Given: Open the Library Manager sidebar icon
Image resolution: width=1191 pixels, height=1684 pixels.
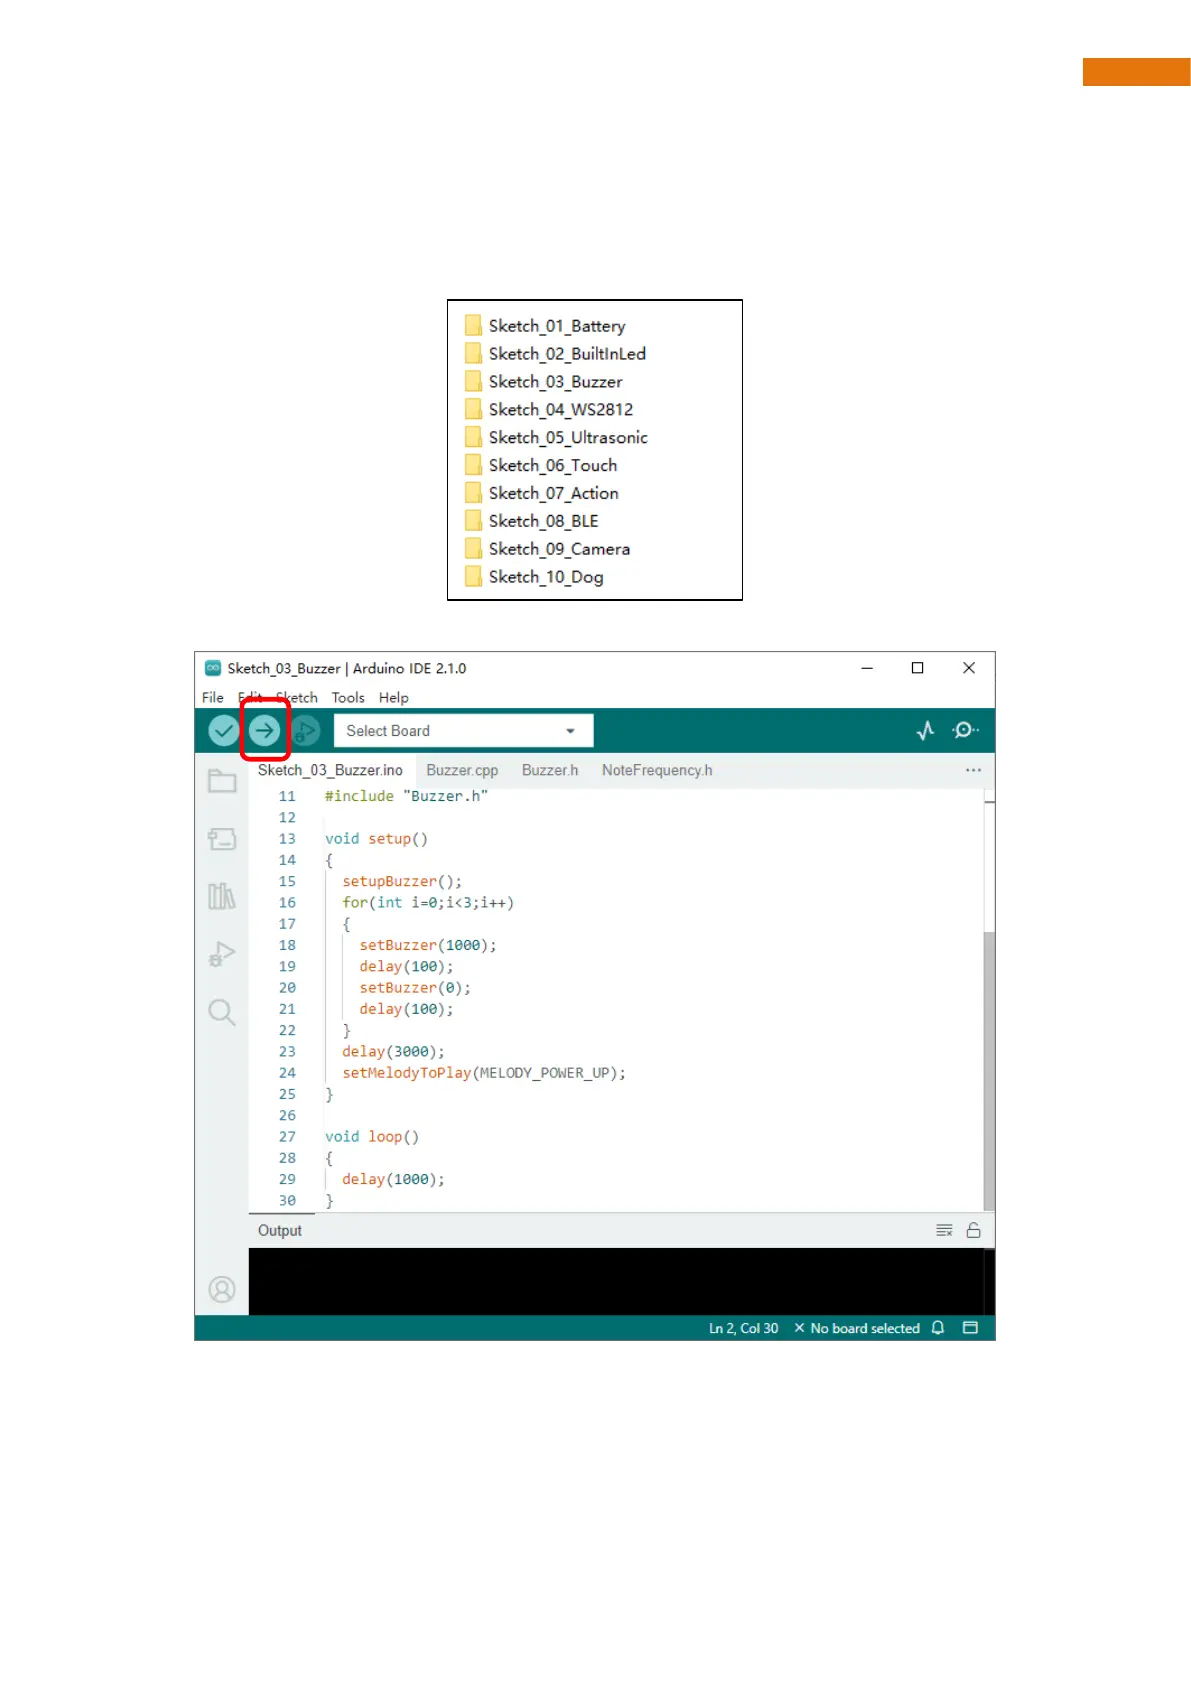Looking at the screenshot, I should point(222,896).
